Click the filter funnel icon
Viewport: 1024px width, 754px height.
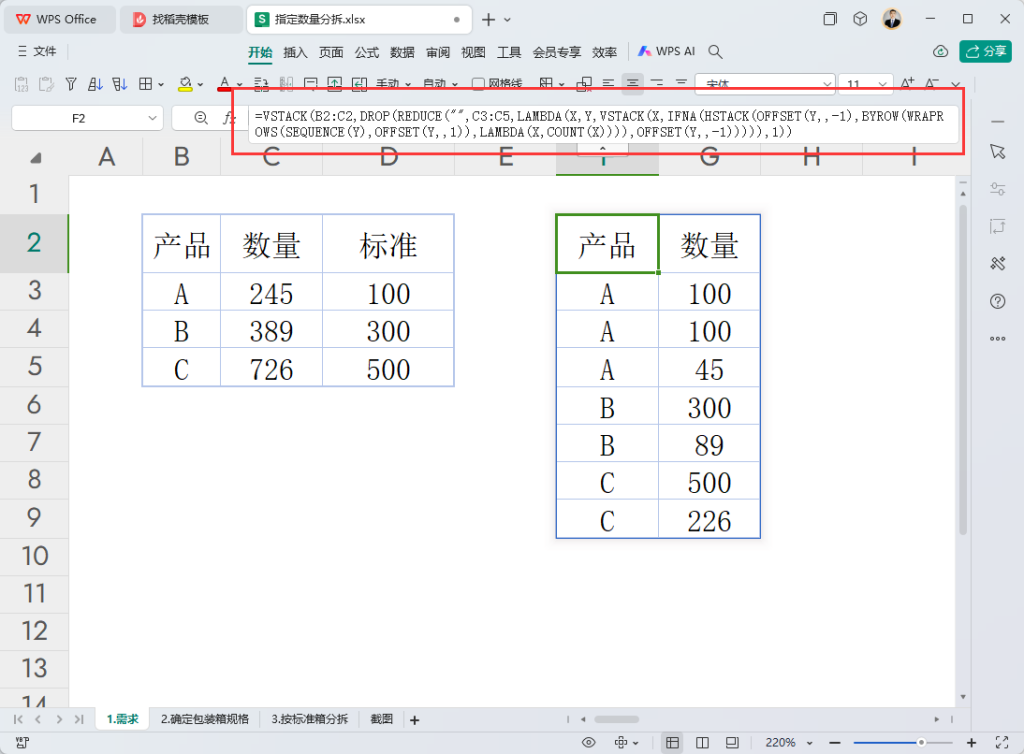[x=71, y=84]
